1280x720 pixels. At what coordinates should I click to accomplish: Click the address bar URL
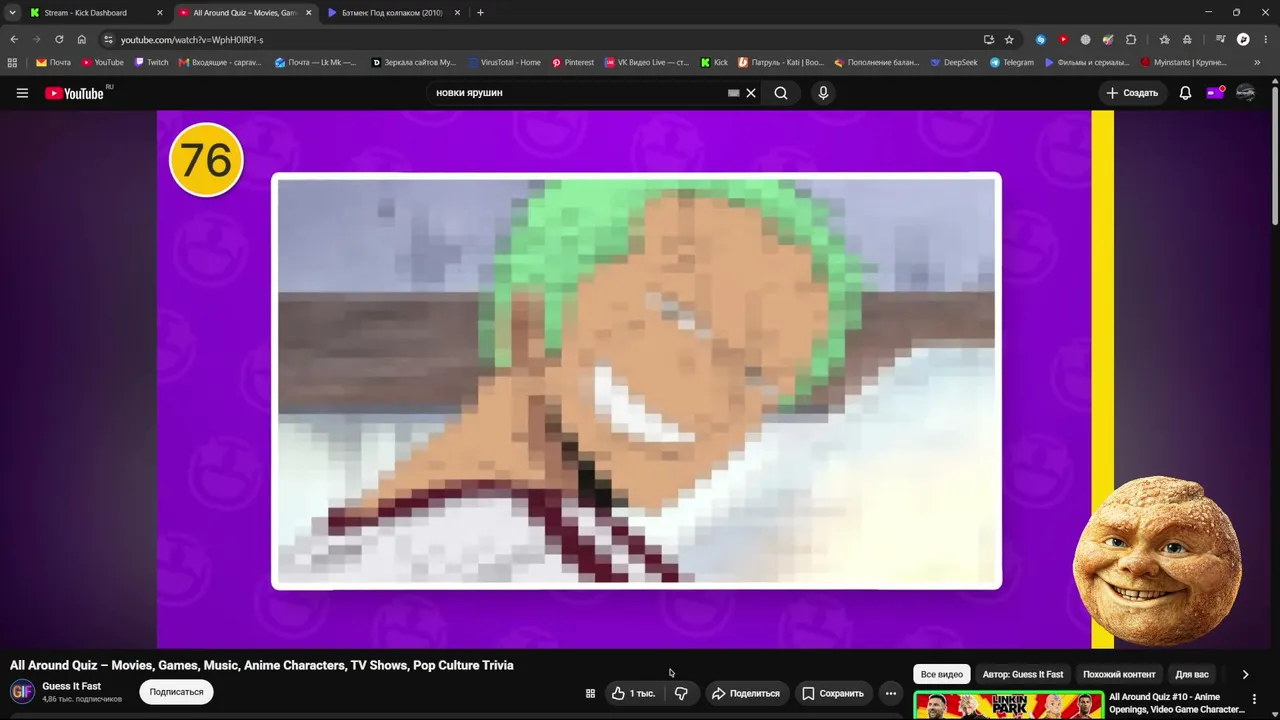coord(192,40)
